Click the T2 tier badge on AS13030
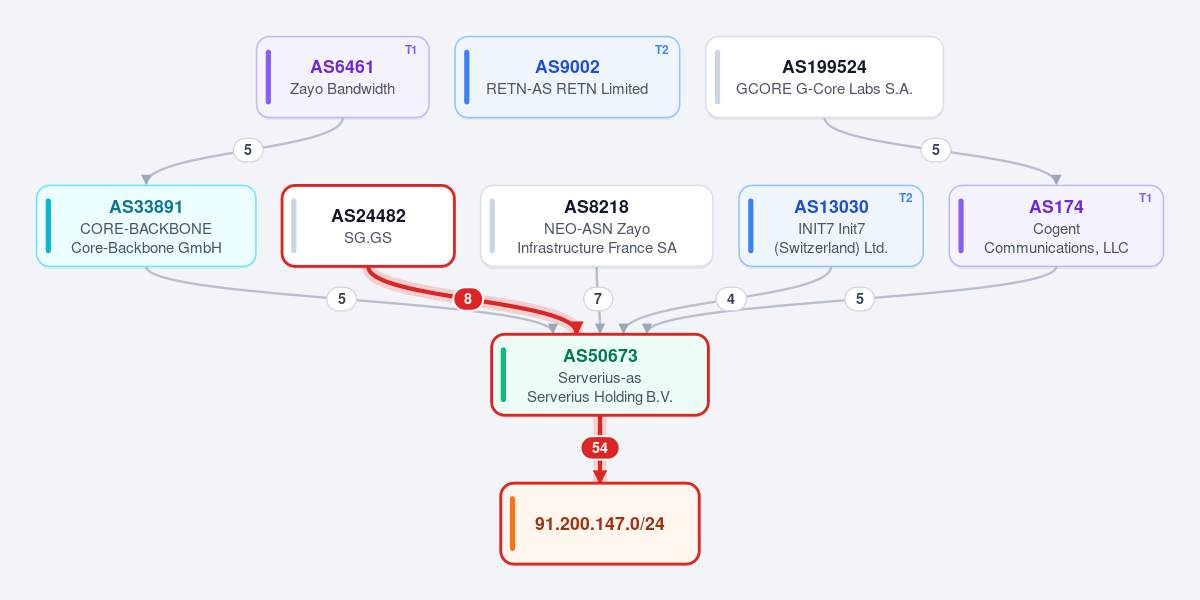This screenshot has width=1200, height=600. [905, 198]
